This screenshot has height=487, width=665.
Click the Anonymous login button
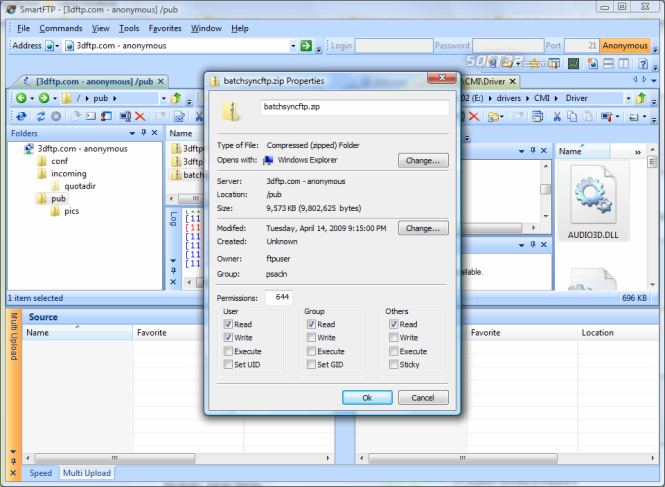coord(625,45)
